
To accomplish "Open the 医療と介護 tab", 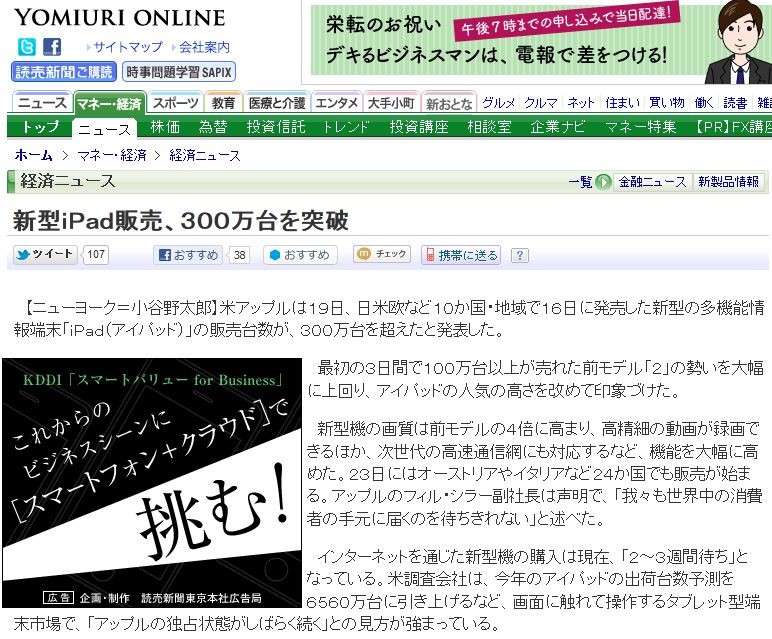I will [x=277, y=103].
